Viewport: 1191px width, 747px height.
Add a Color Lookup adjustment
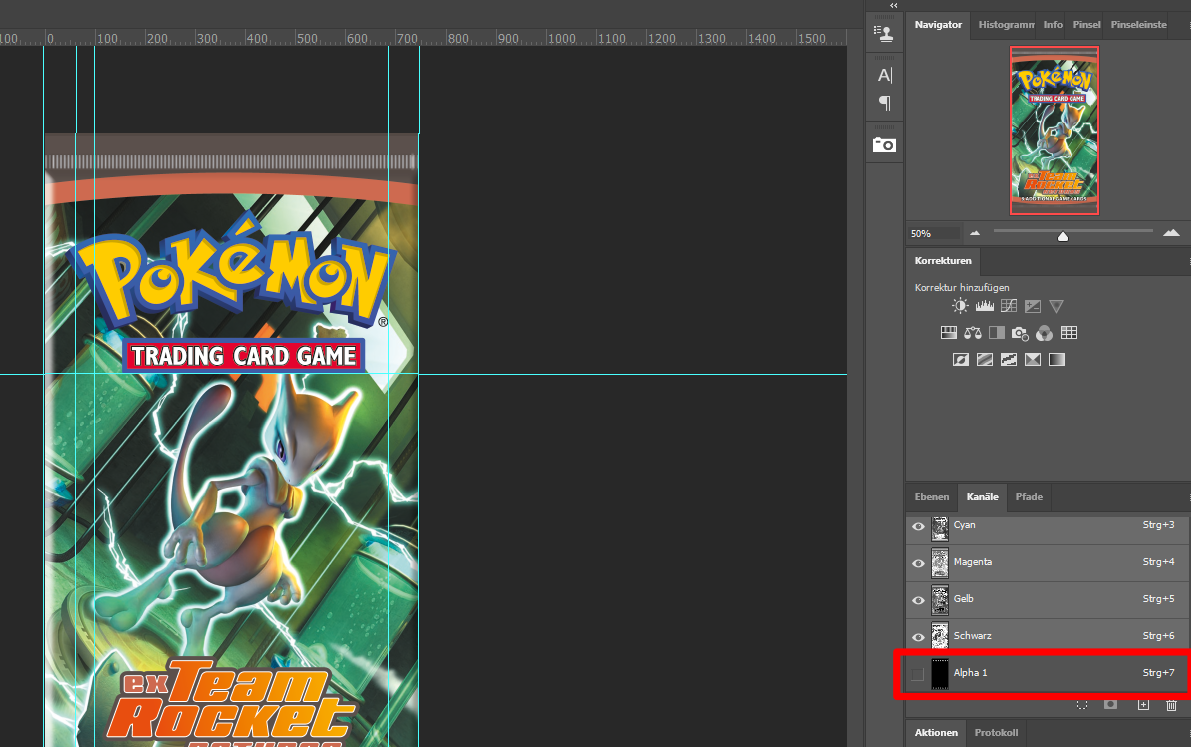click(1069, 333)
